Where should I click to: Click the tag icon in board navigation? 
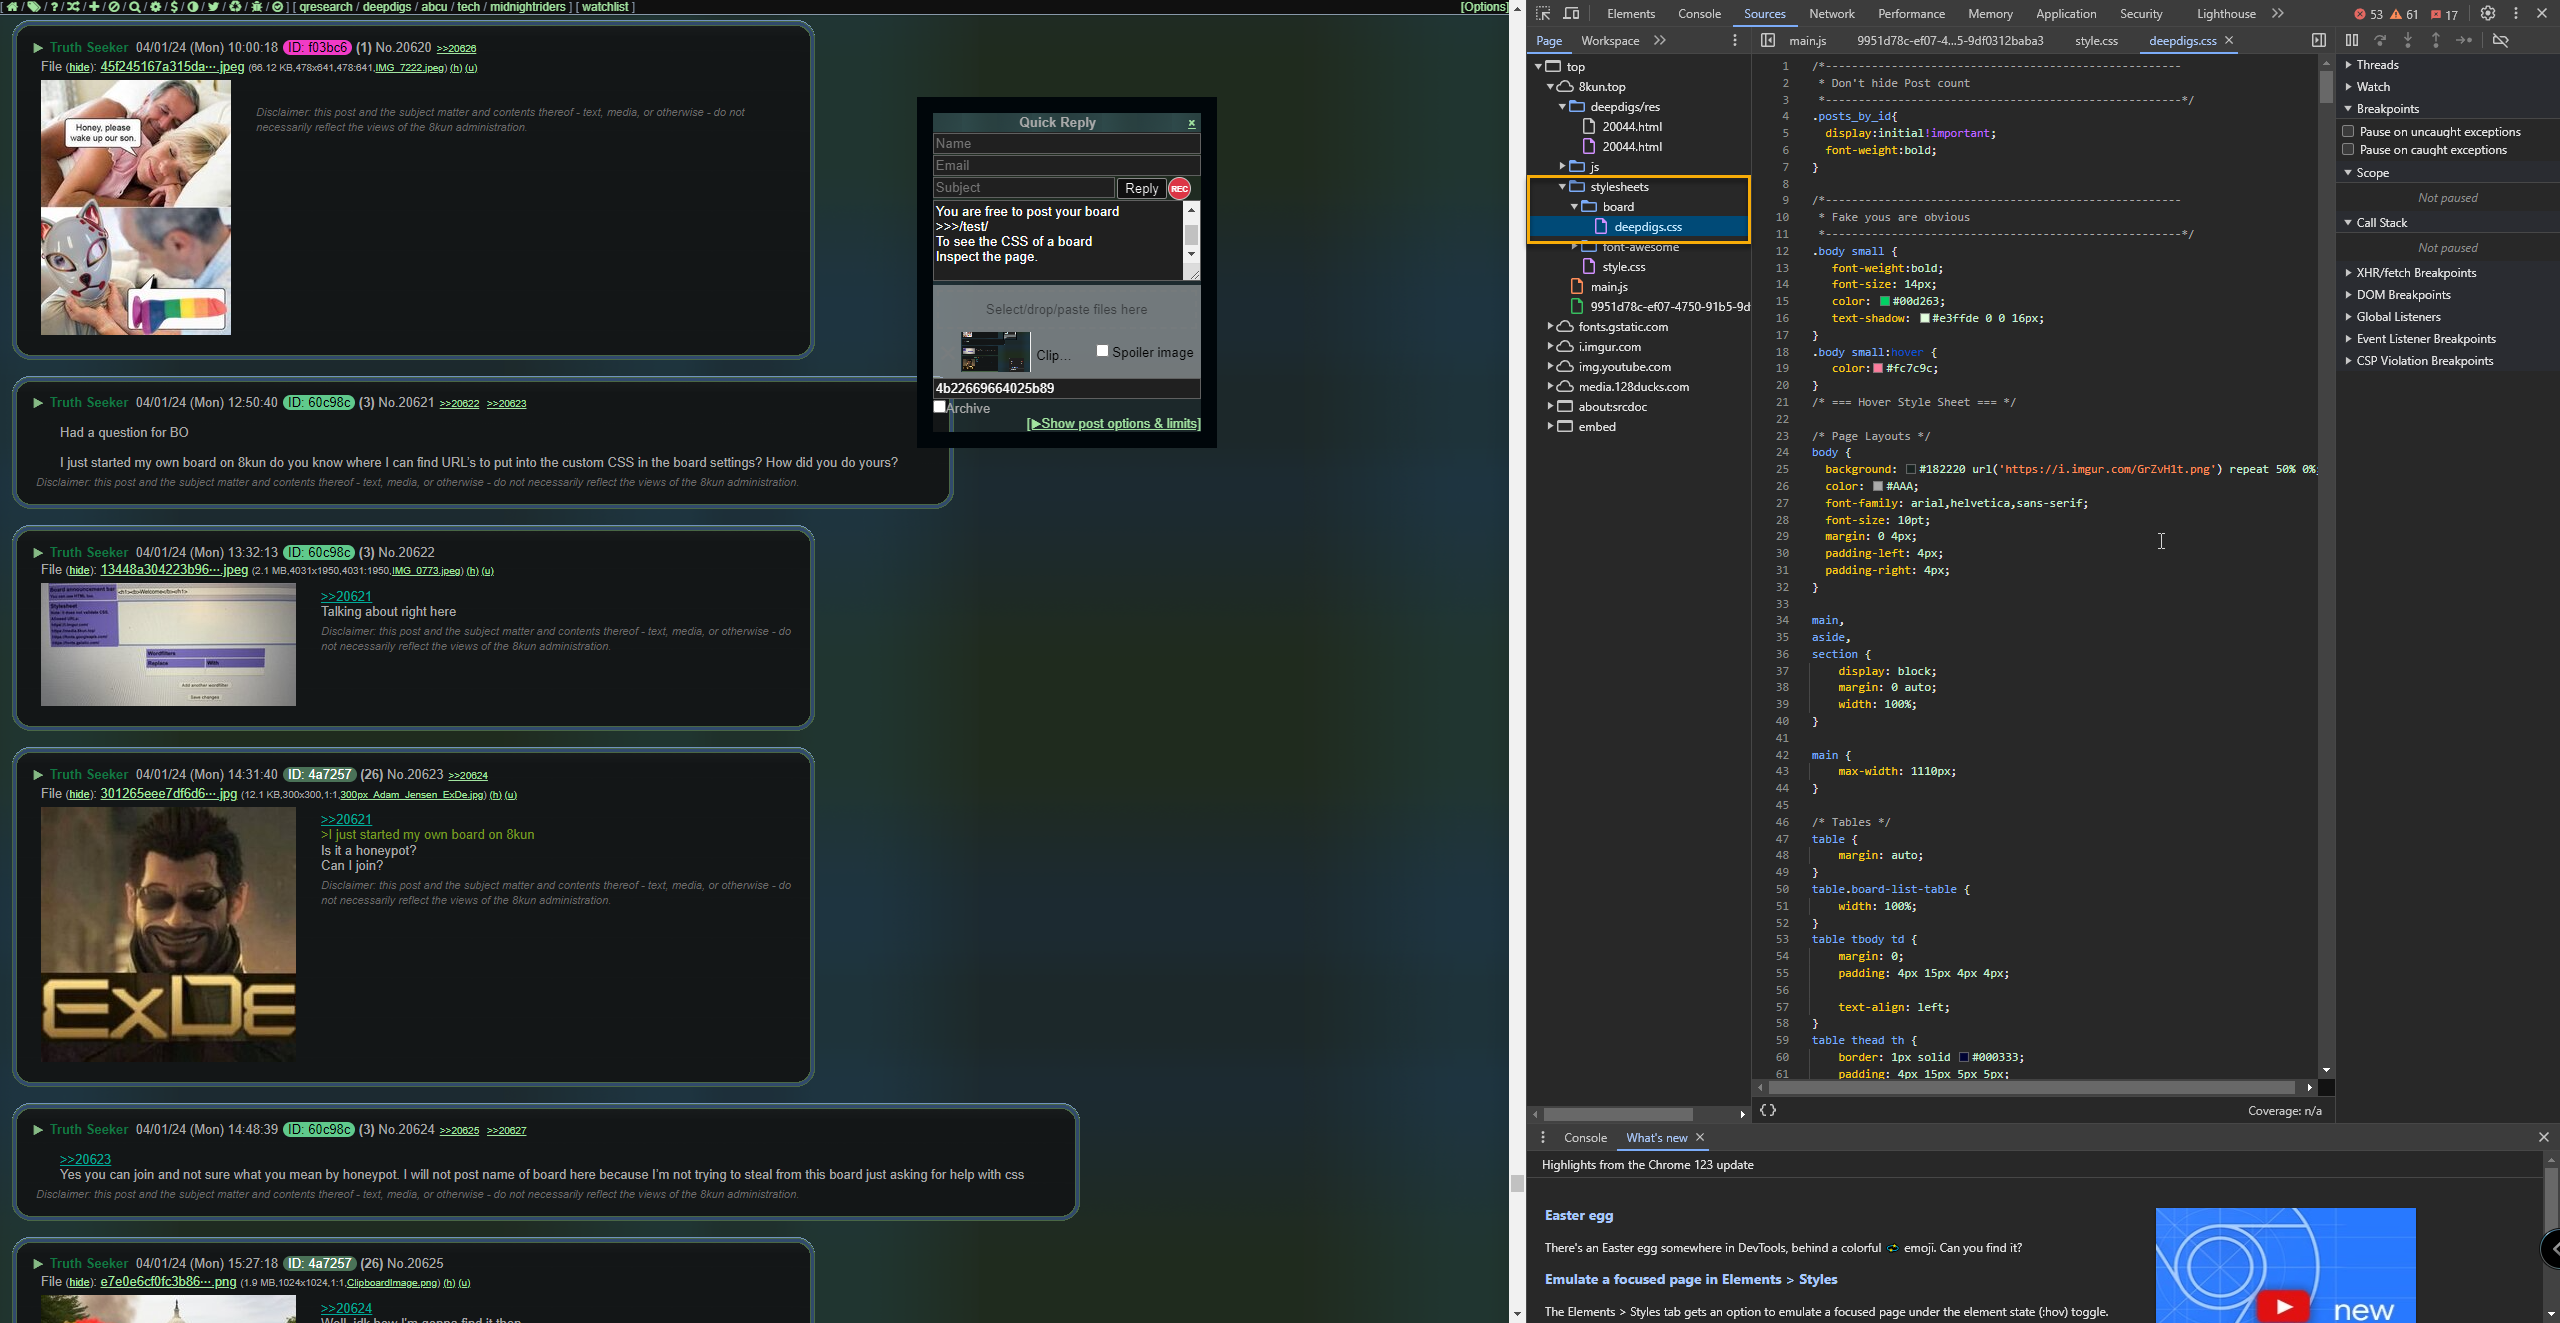pyautogui.click(x=33, y=6)
